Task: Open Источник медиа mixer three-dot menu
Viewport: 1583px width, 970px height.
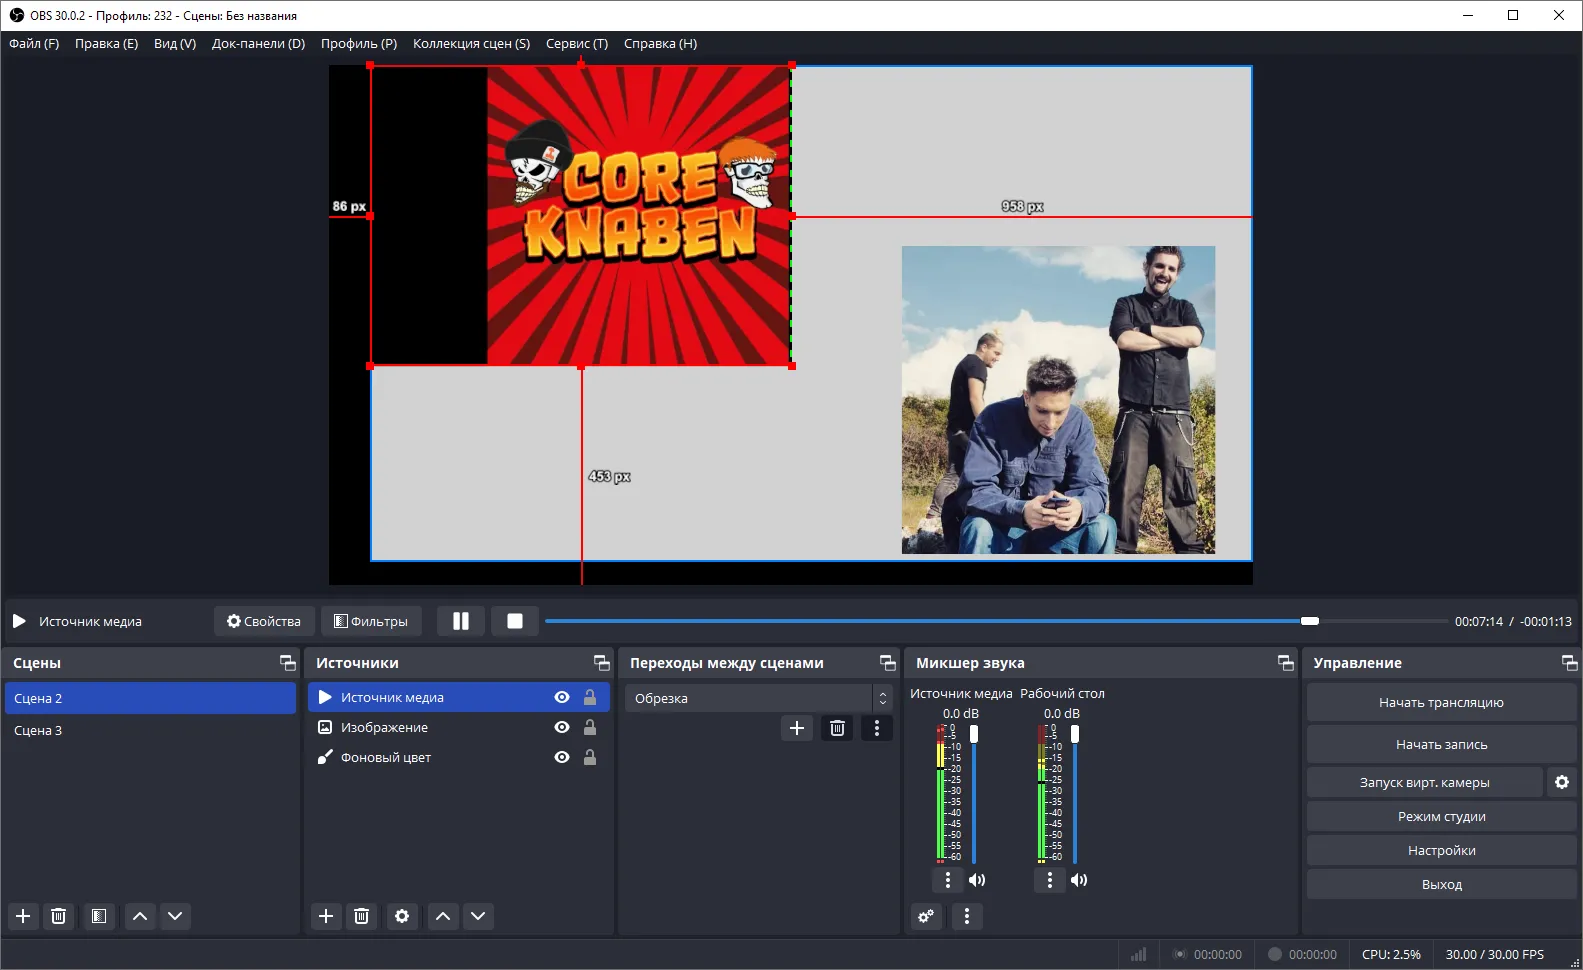Action: pyautogui.click(x=948, y=880)
